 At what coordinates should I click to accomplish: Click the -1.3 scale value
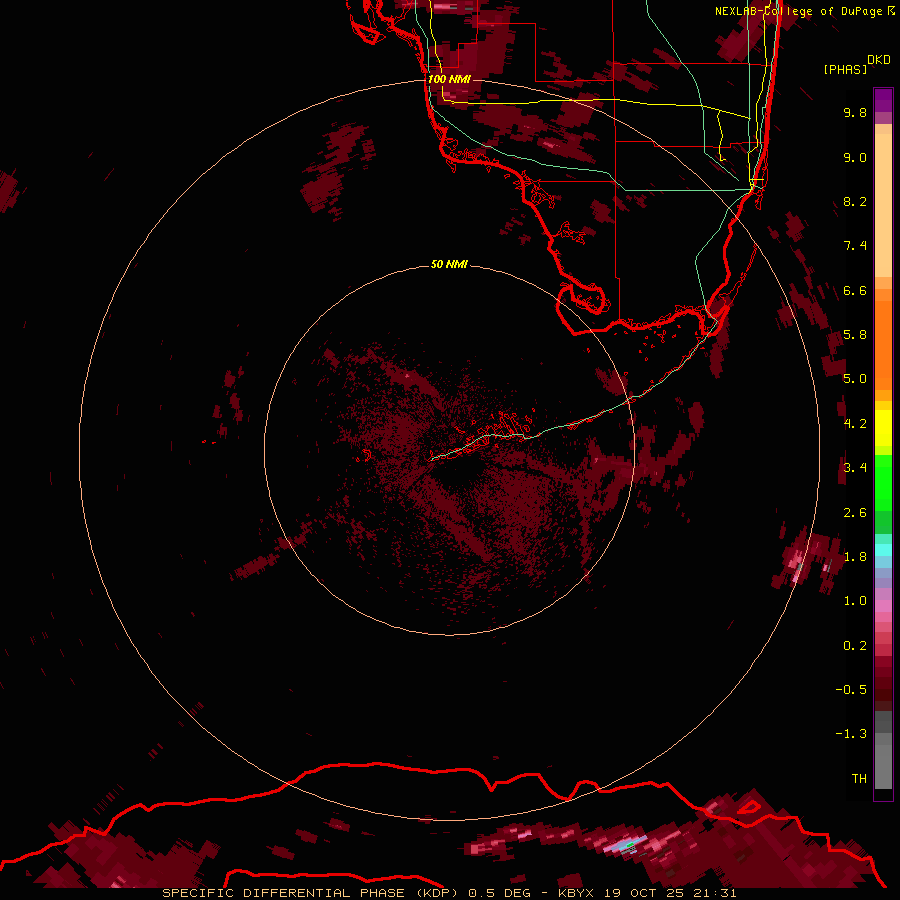click(851, 734)
